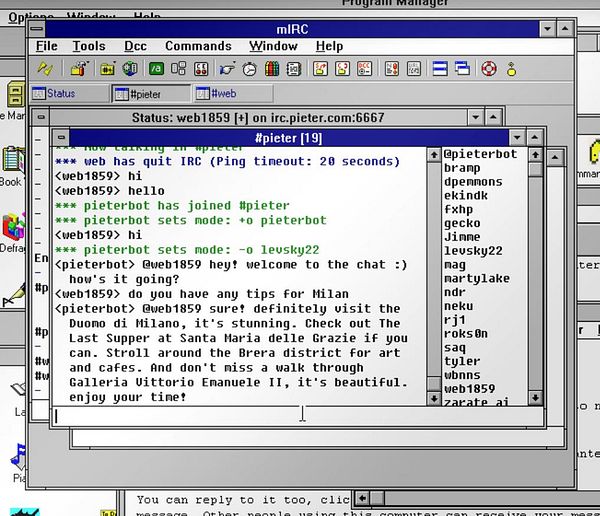Open the Help menu in mIRC
This screenshot has width=600, height=516.
(x=329, y=46)
